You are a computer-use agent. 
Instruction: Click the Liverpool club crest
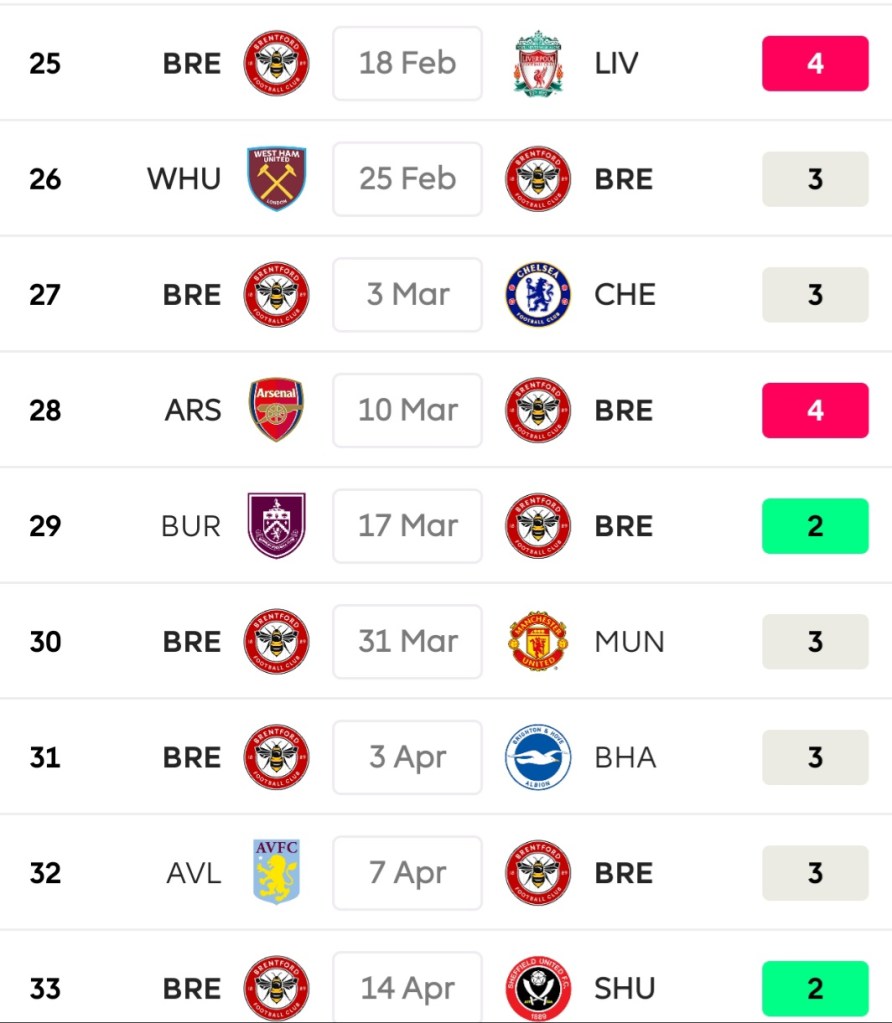(x=538, y=63)
